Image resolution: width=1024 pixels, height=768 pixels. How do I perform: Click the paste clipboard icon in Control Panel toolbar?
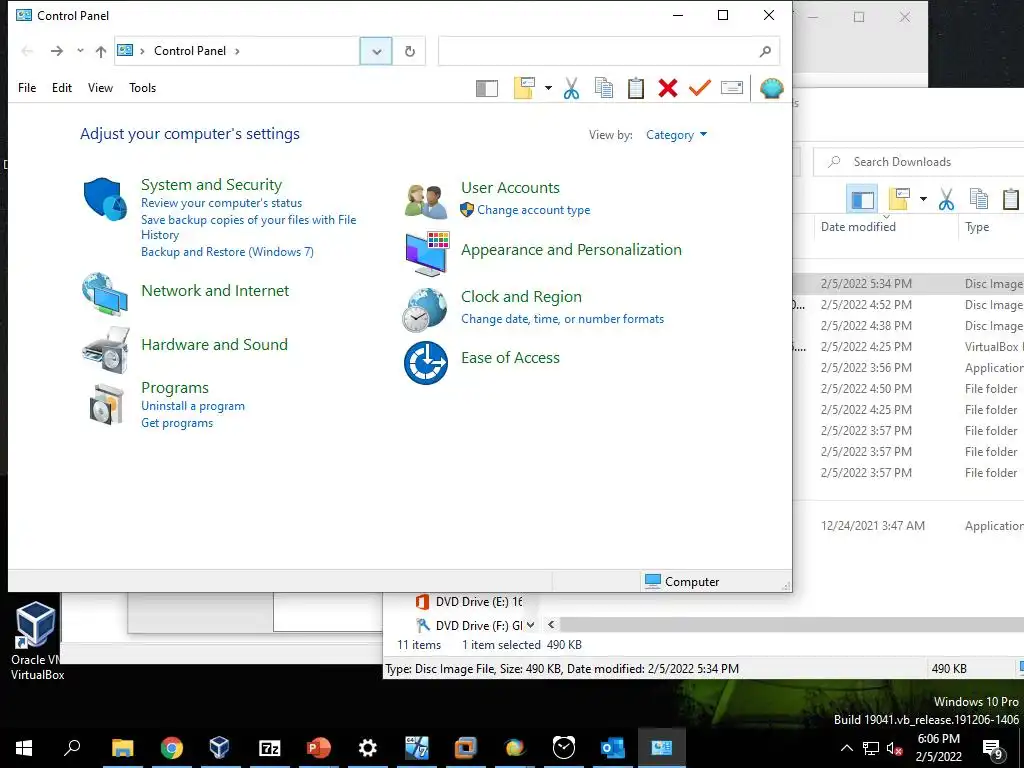coord(635,88)
